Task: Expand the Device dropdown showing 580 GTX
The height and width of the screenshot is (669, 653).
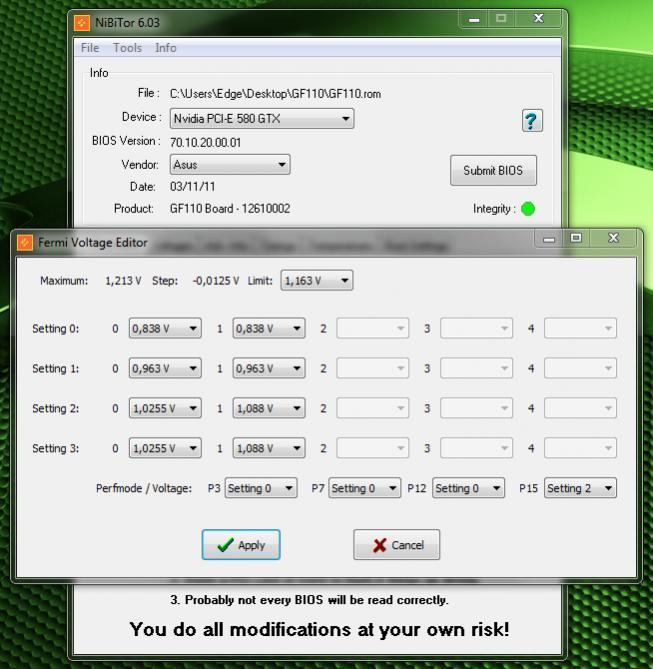Action: coord(262,118)
